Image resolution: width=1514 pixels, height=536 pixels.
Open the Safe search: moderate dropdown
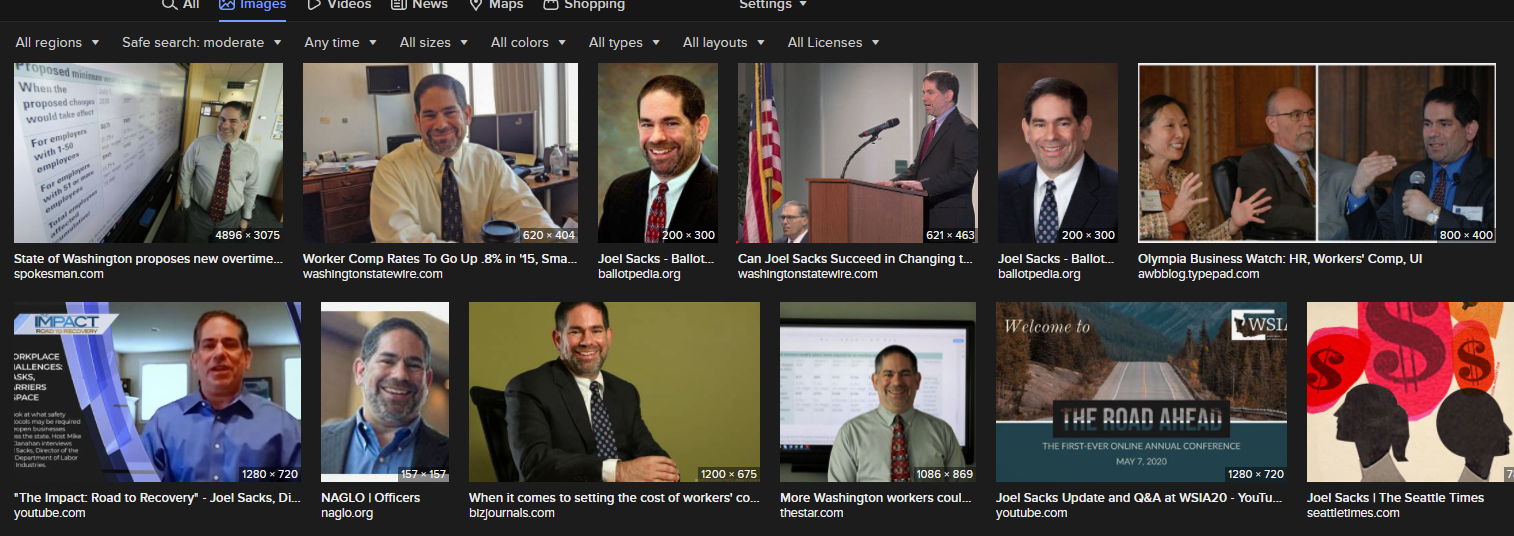202,42
